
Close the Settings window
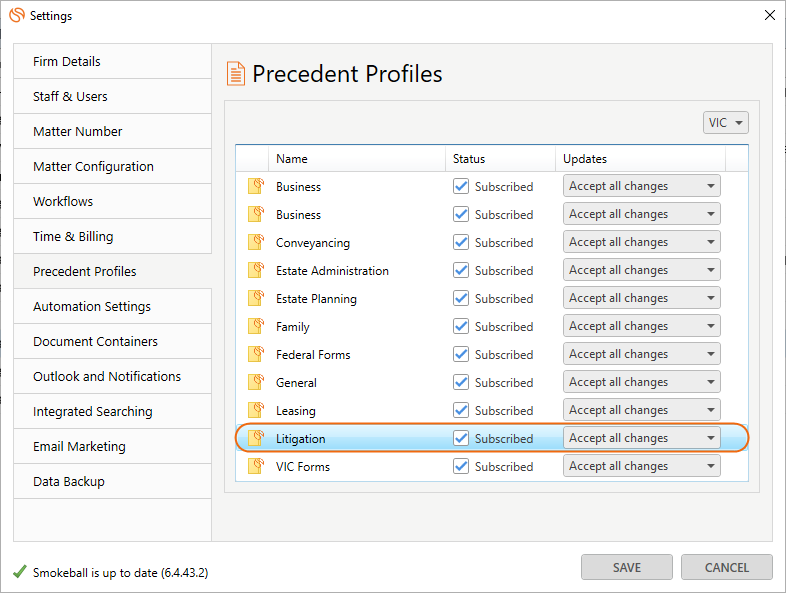(770, 15)
